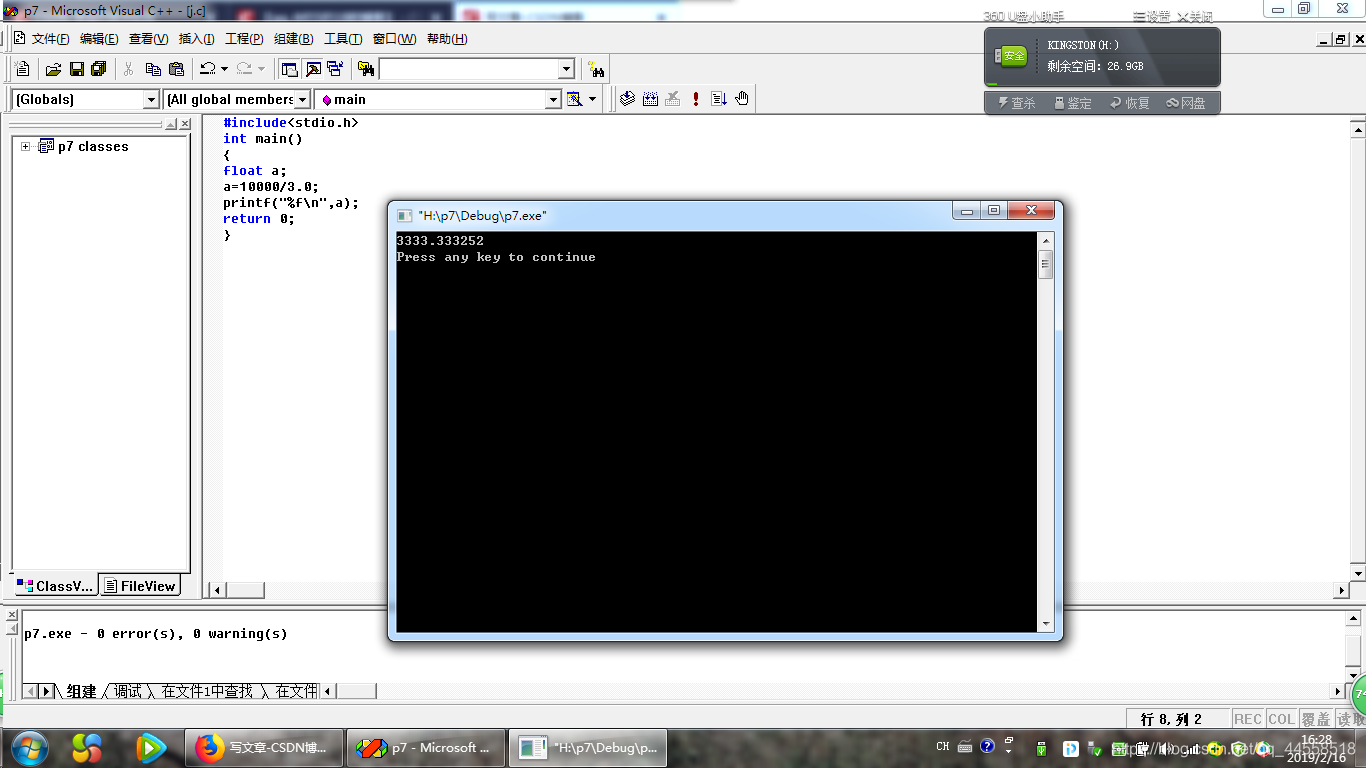The height and width of the screenshot is (768, 1366).
Task: Click the Save All toolbar icon
Action: 98,69
